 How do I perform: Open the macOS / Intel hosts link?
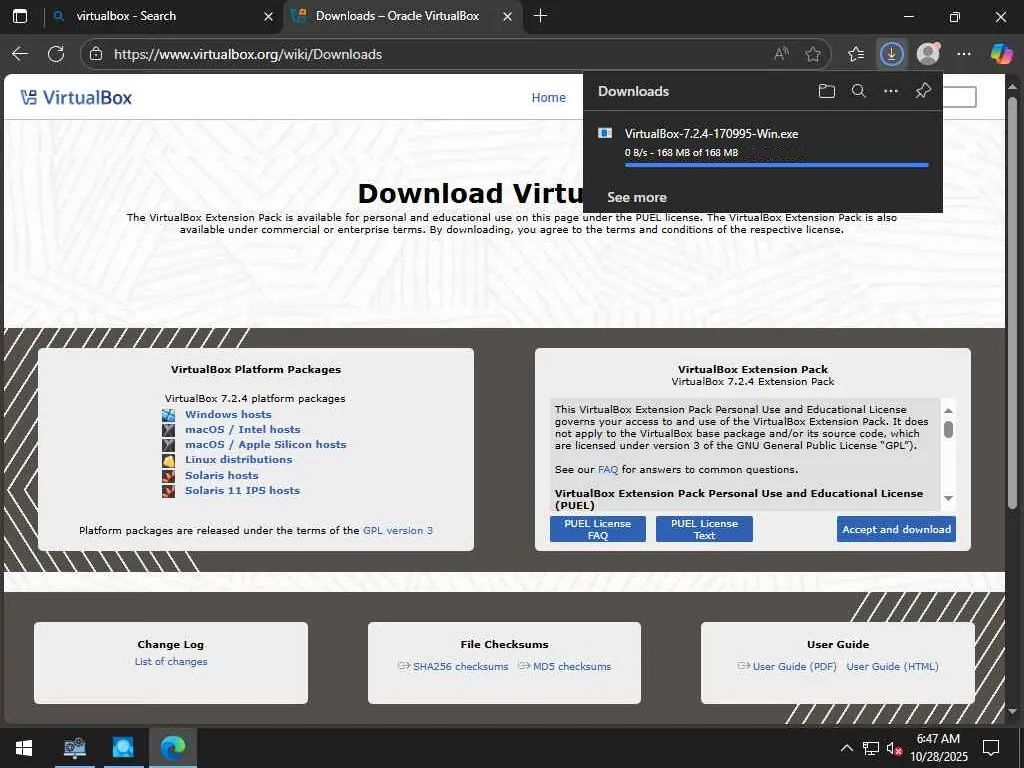click(x=242, y=429)
